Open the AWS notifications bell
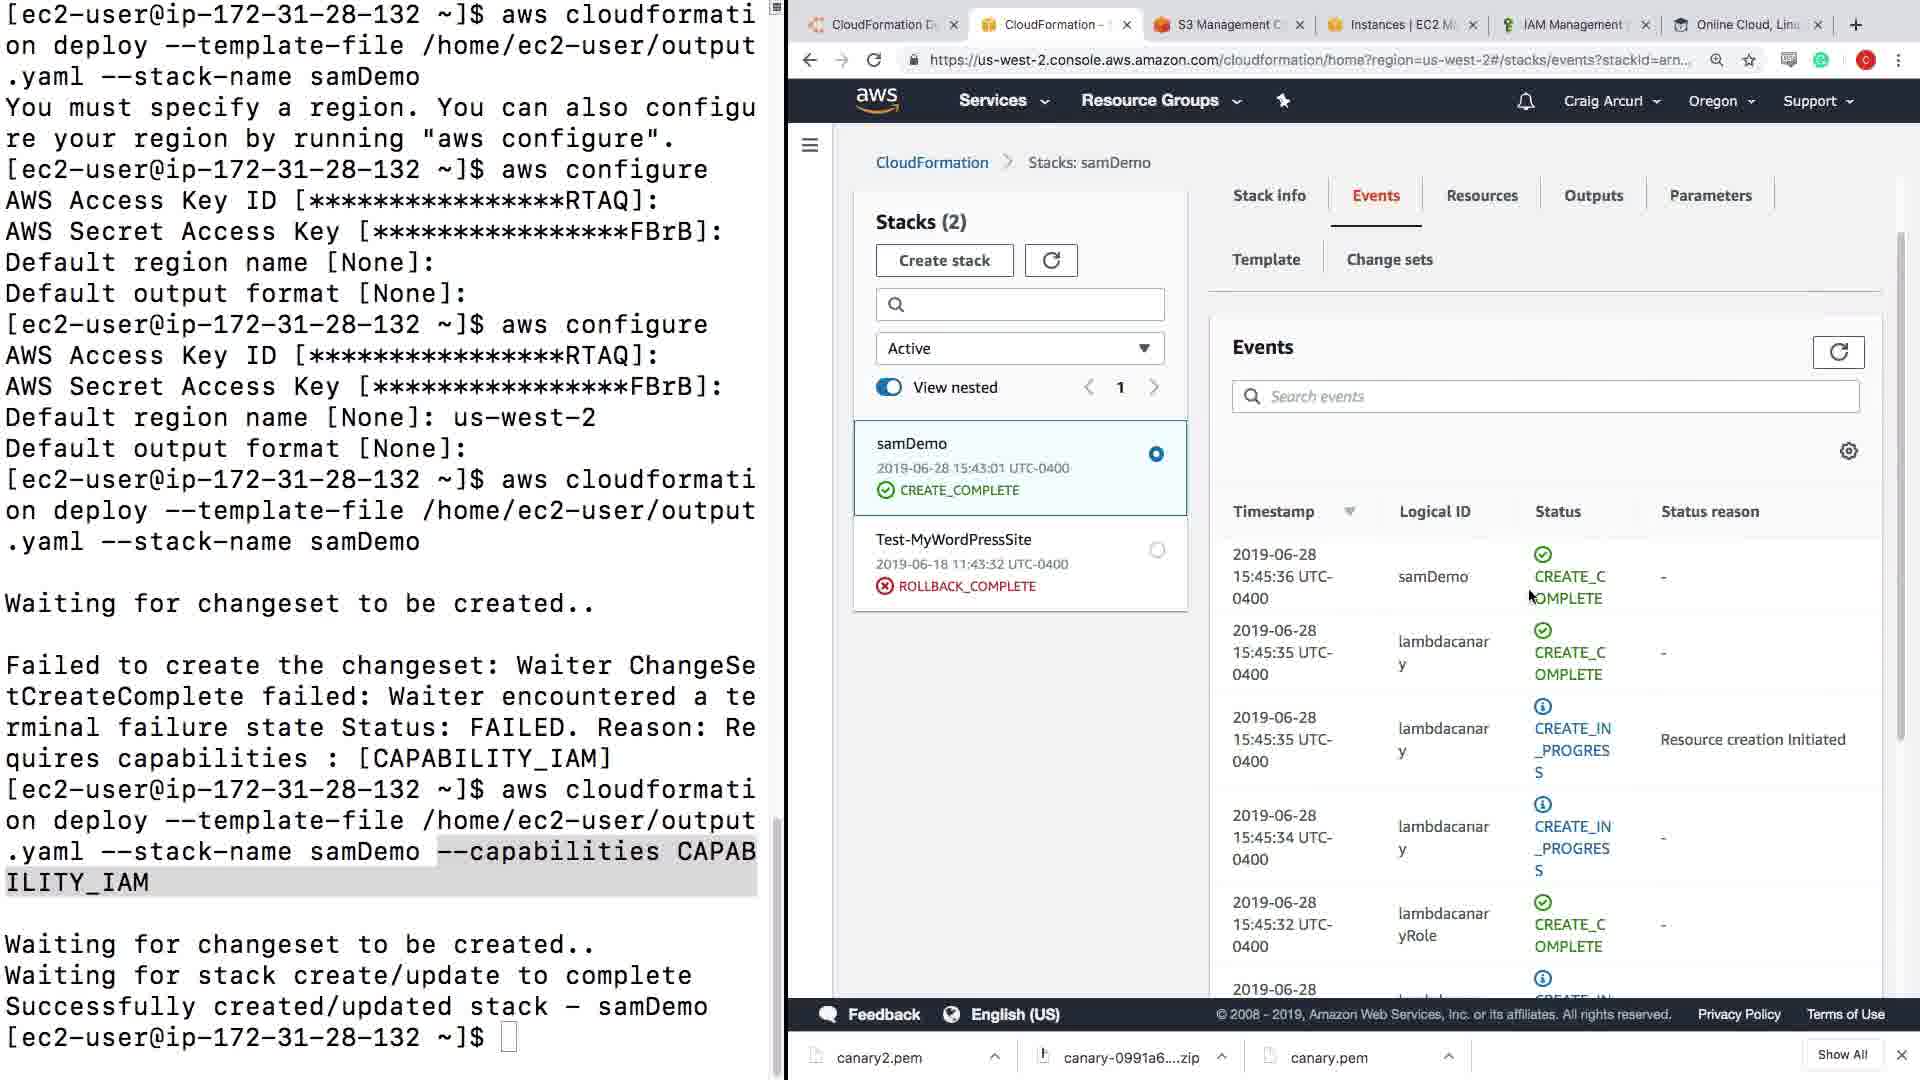The width and height of the screenshot is (1920, 1080). point(1525,101)
